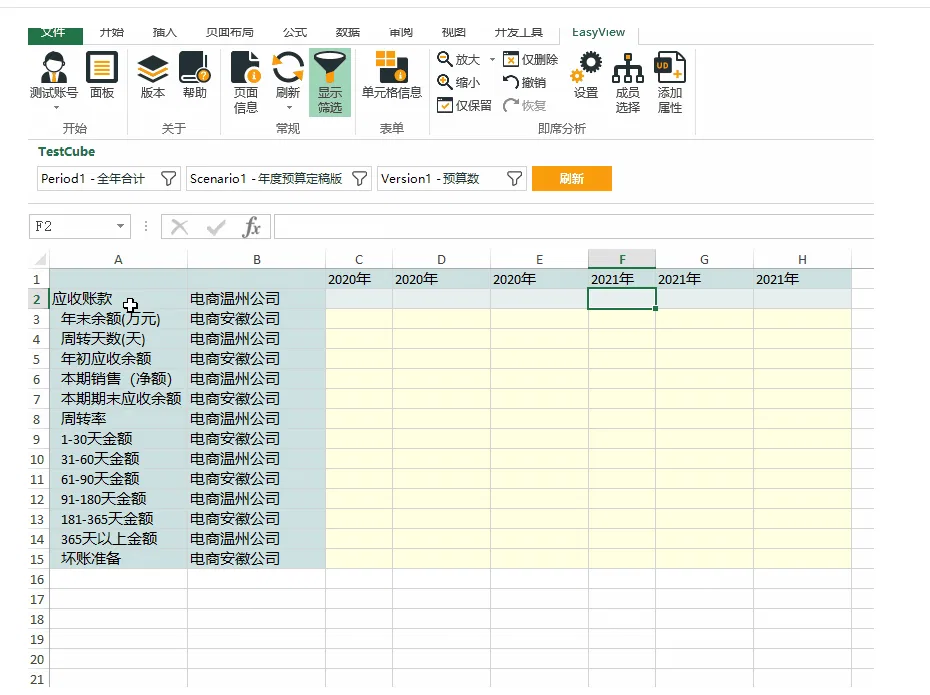930x695 pixels.
Task: Click the formula bar confirm checkmark
Action: (x=216, y=227)
